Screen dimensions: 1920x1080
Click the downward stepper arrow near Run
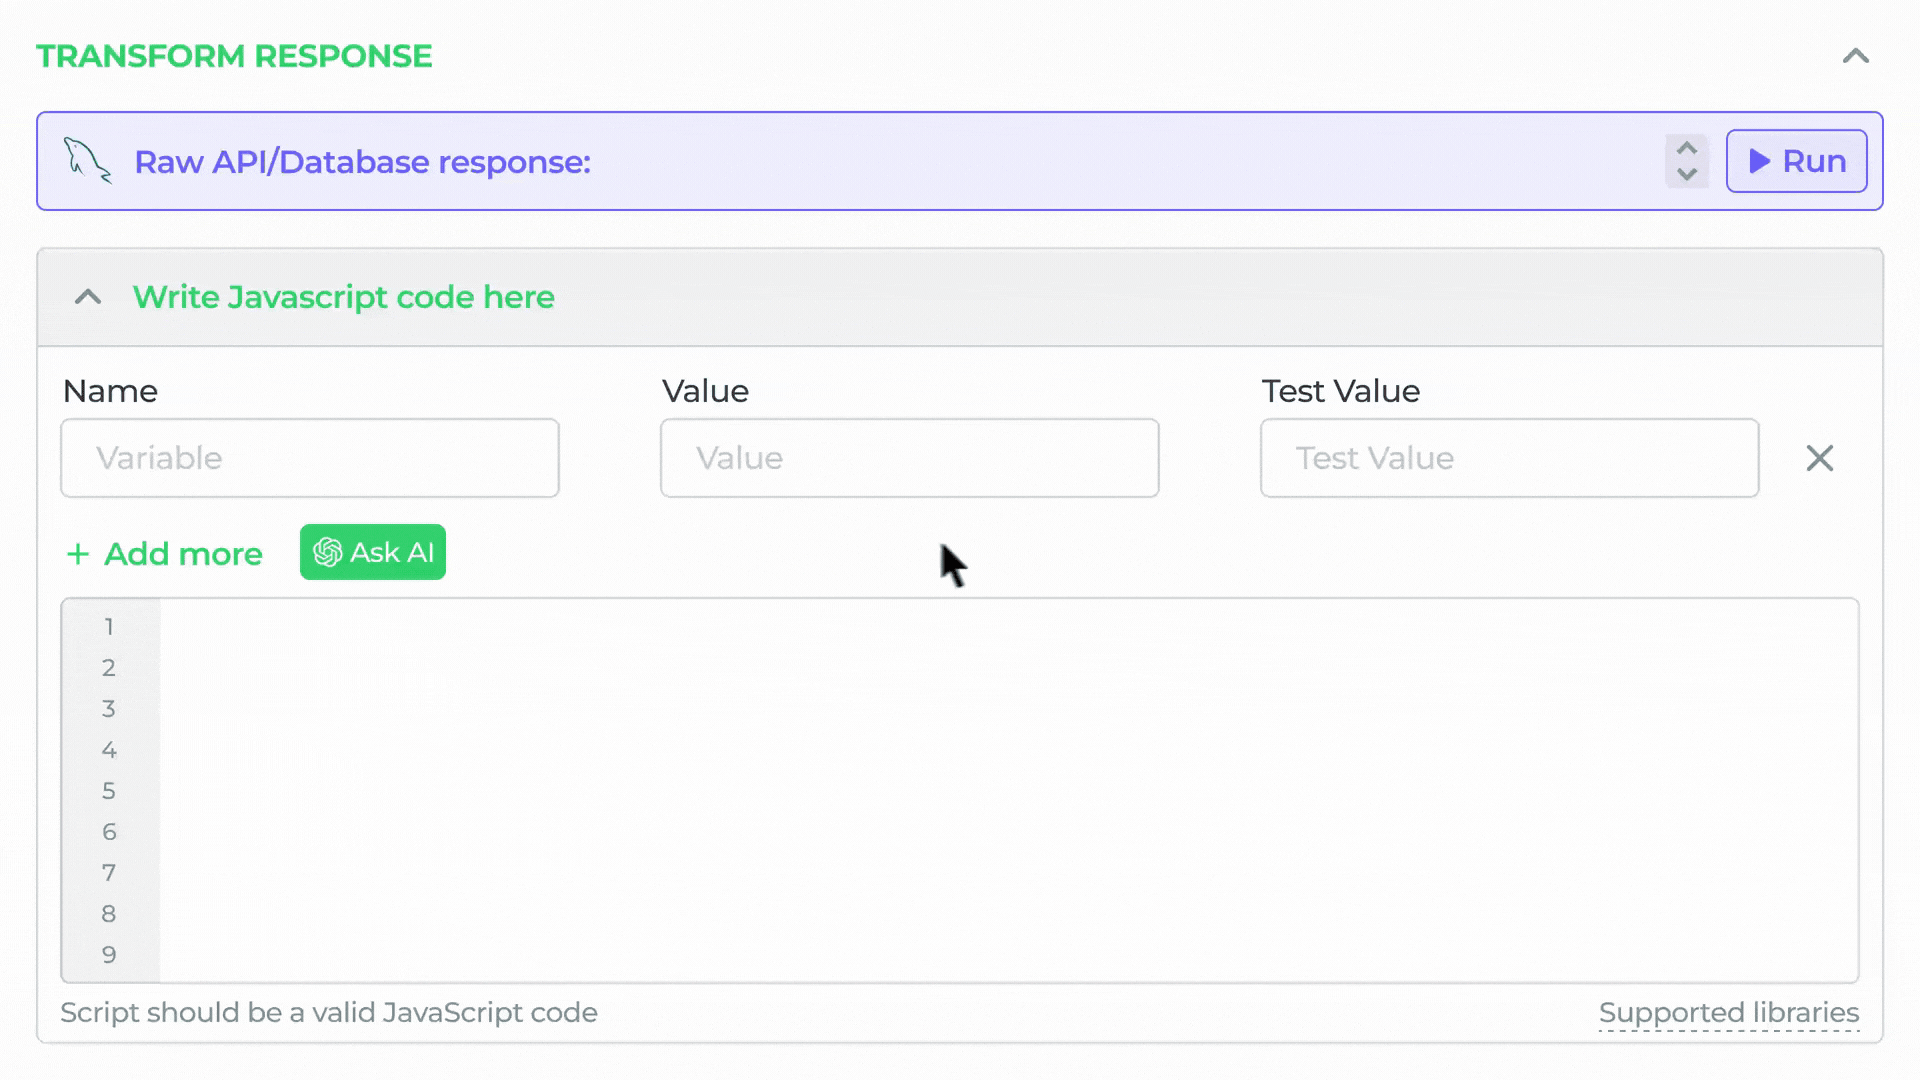1687,174
